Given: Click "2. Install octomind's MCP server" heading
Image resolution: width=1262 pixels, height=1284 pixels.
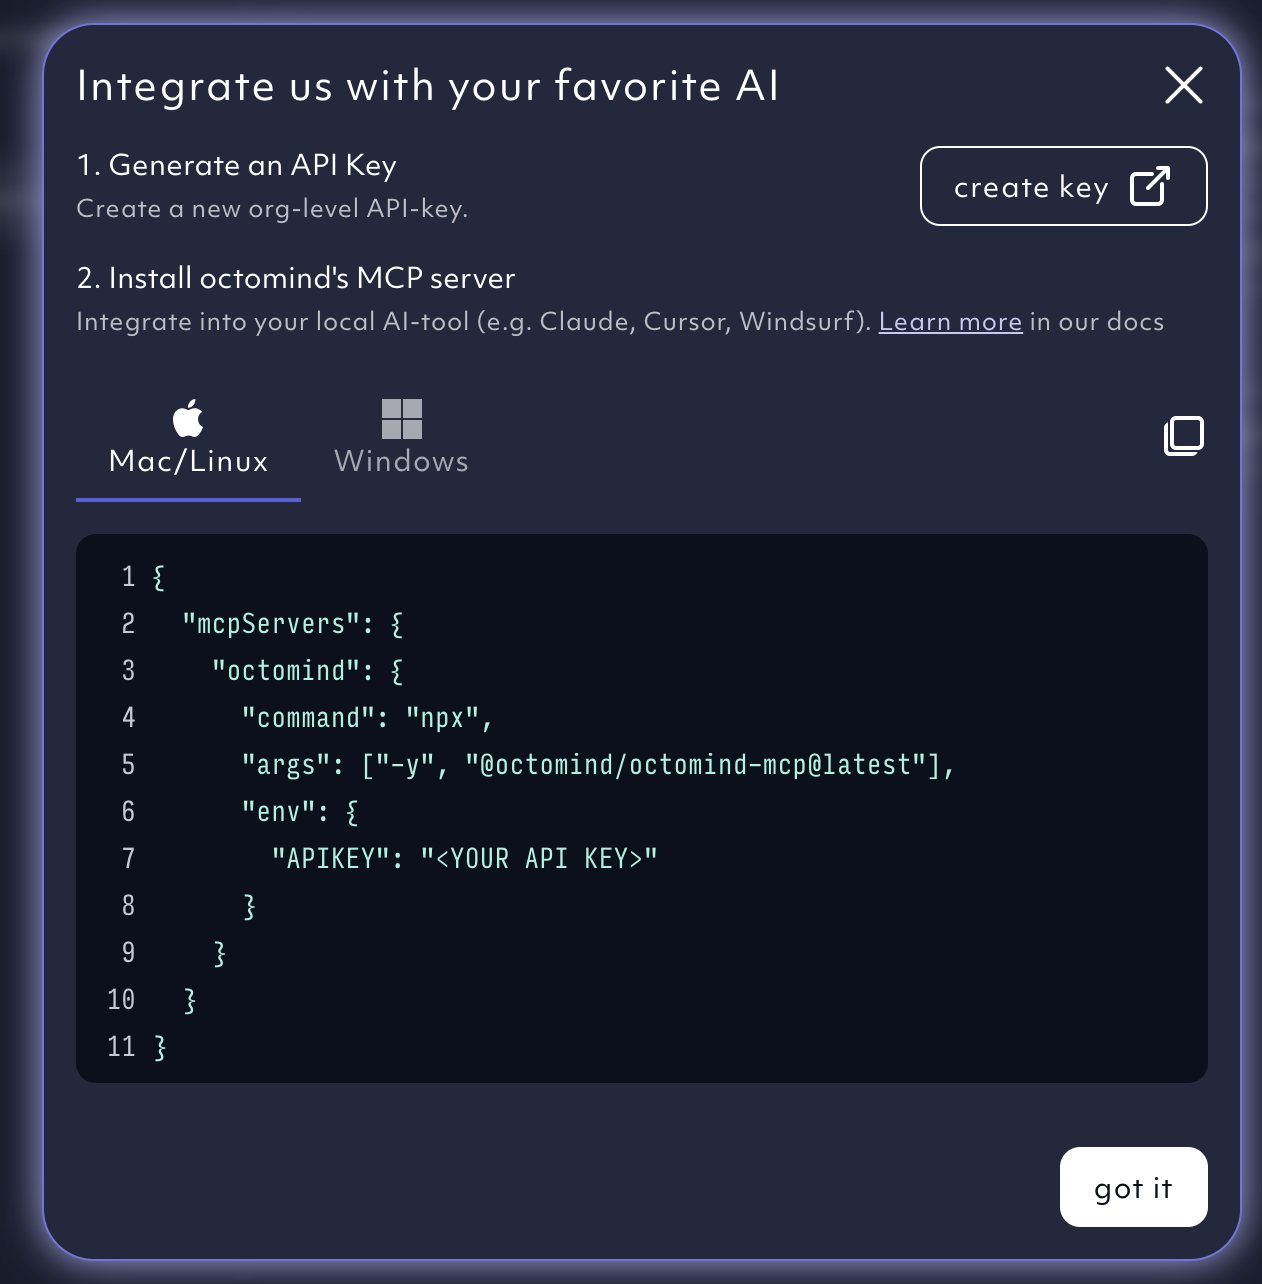Looking at the screenshot, I should click(296, 278).
